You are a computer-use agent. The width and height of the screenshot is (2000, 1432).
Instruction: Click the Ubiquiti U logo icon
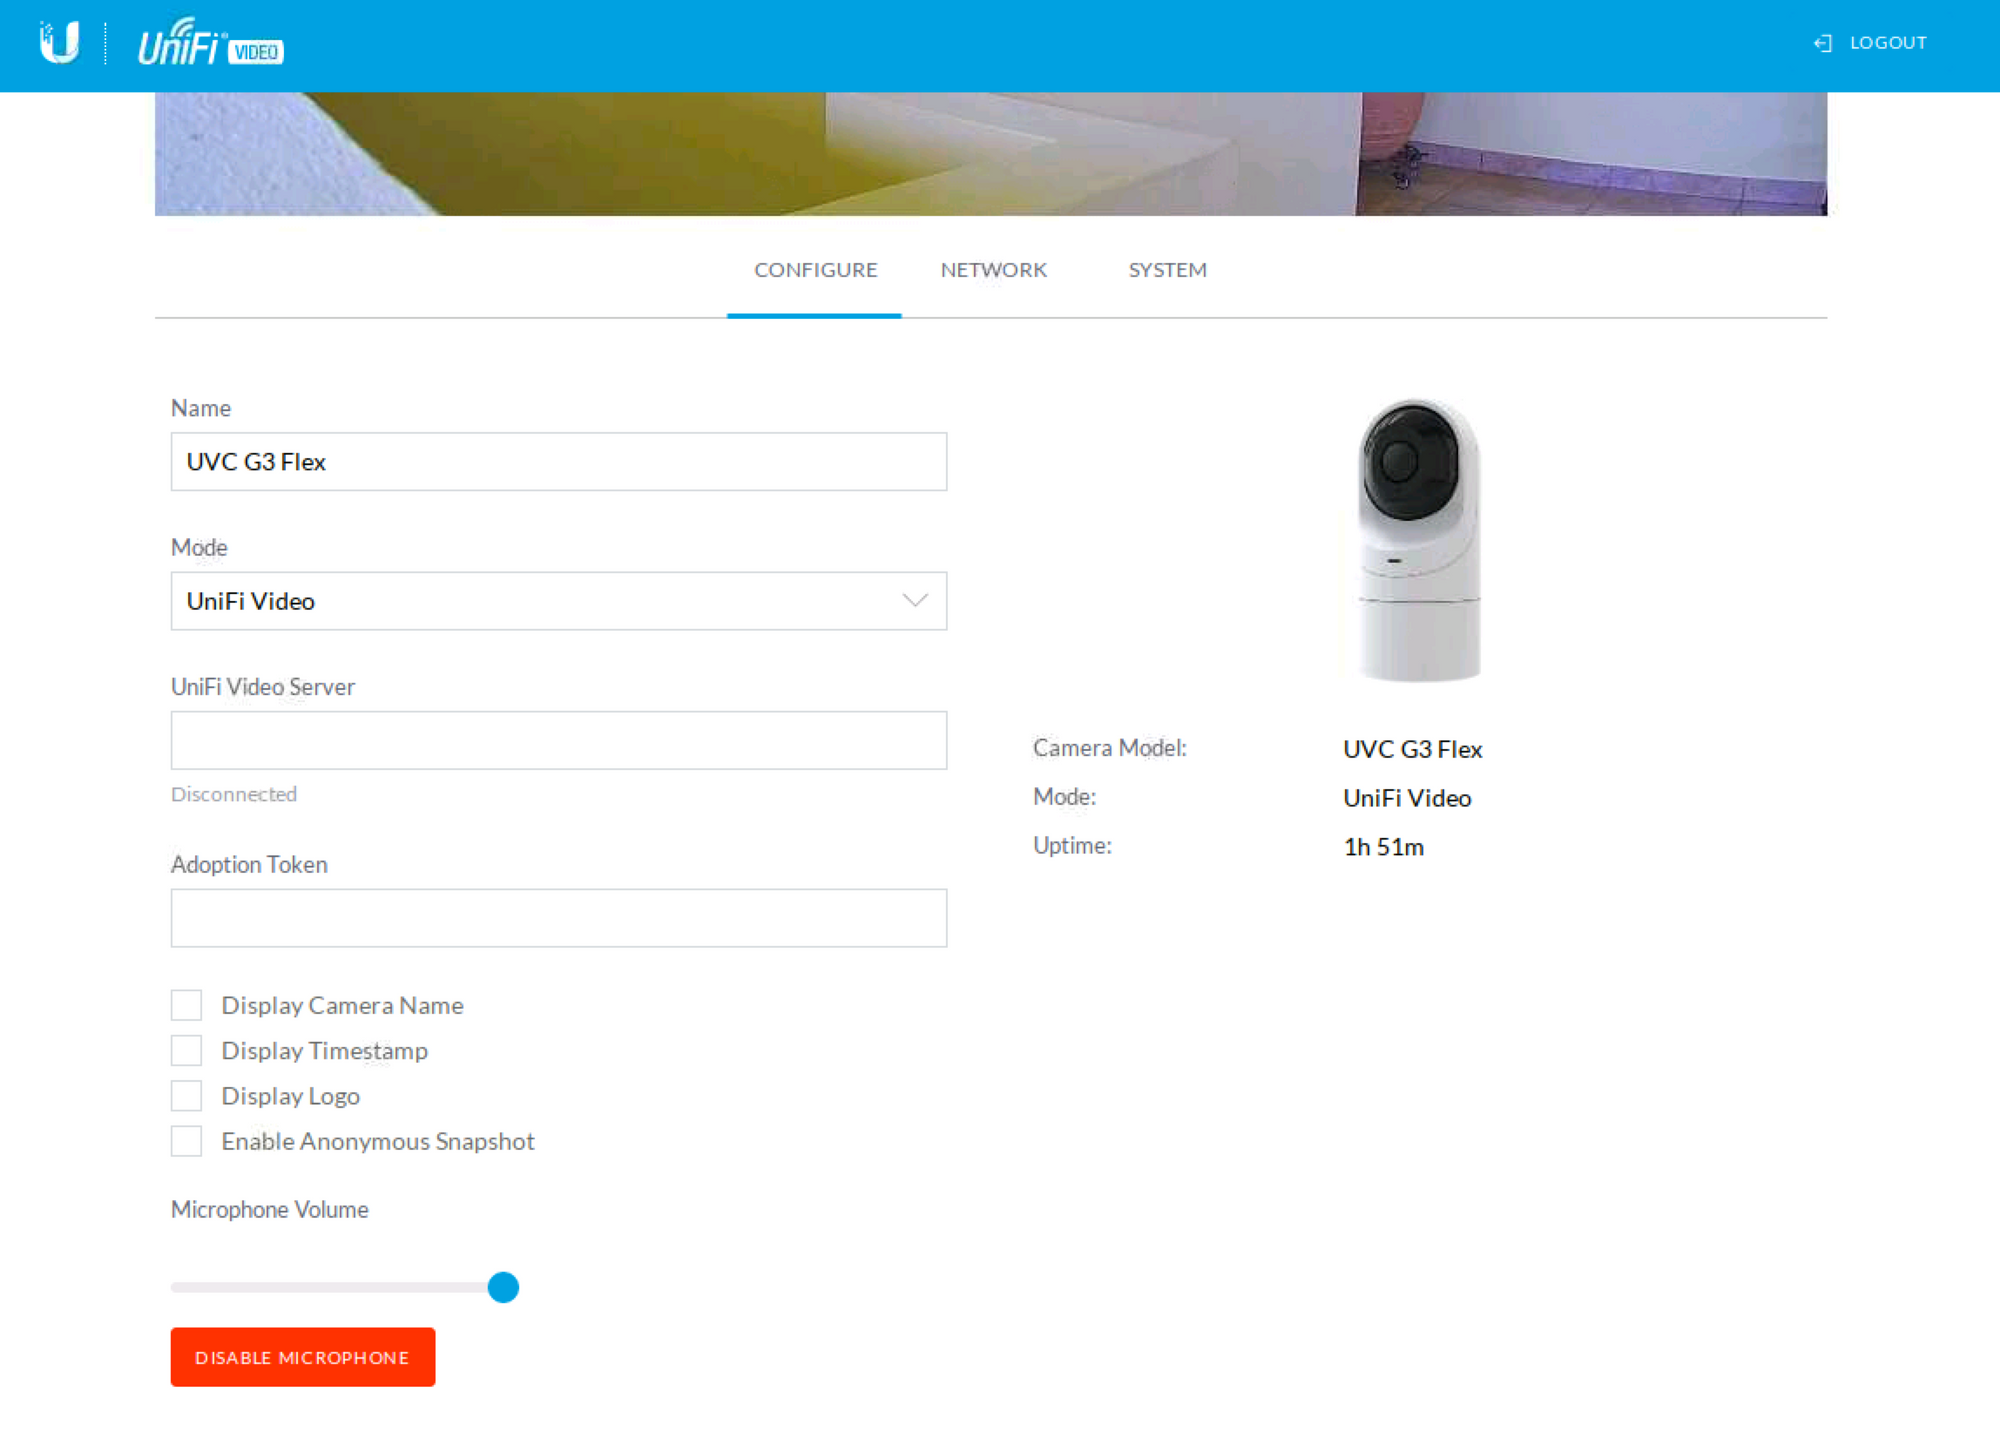click(59, 43)
